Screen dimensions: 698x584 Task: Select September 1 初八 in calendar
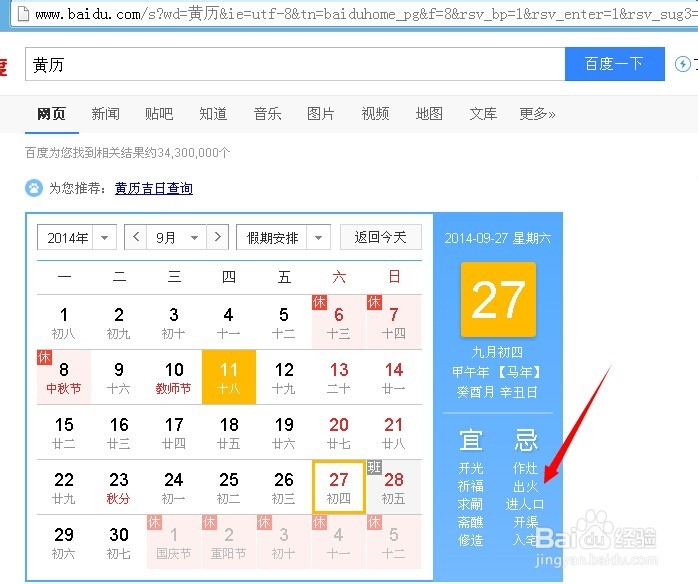[x=64, y=322]
